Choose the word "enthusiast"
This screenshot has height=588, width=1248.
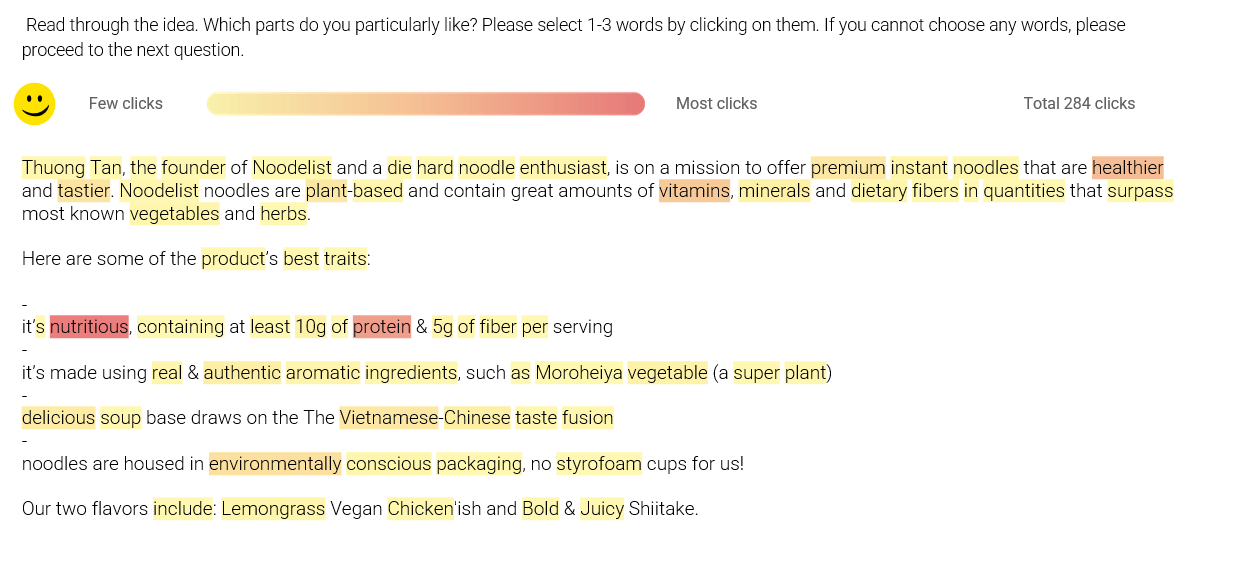(563, 168)
